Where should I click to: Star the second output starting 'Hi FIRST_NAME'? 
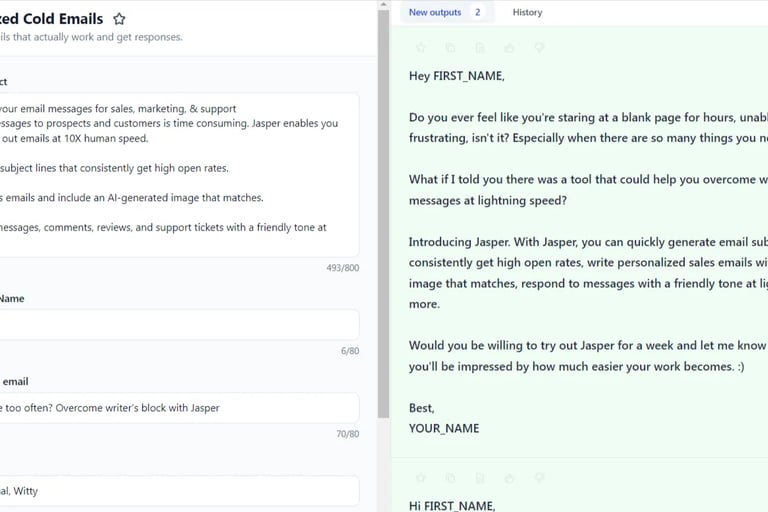(x=421, y=478)
